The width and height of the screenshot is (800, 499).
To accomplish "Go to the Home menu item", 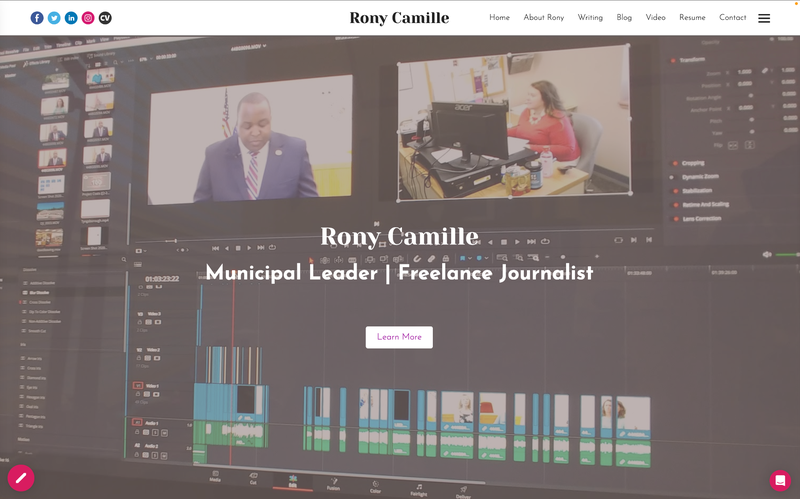I will click(499, 18).
